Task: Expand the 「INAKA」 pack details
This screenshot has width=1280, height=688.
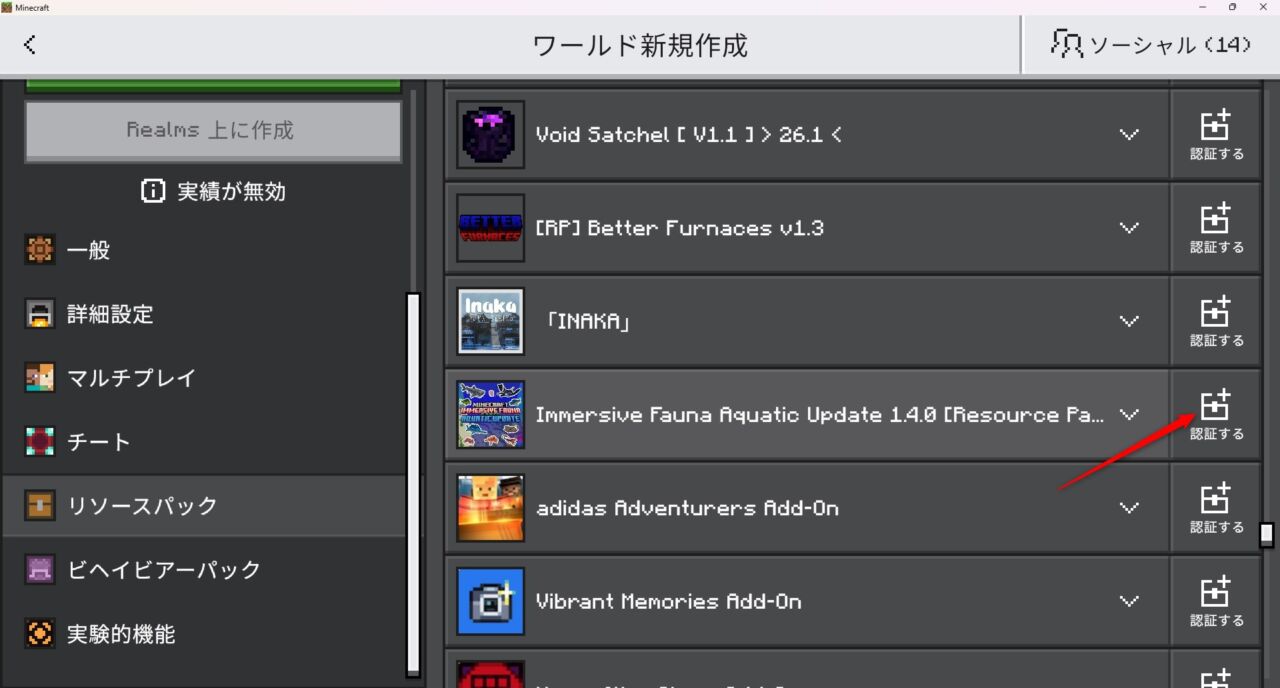Action: point(1129,321)
